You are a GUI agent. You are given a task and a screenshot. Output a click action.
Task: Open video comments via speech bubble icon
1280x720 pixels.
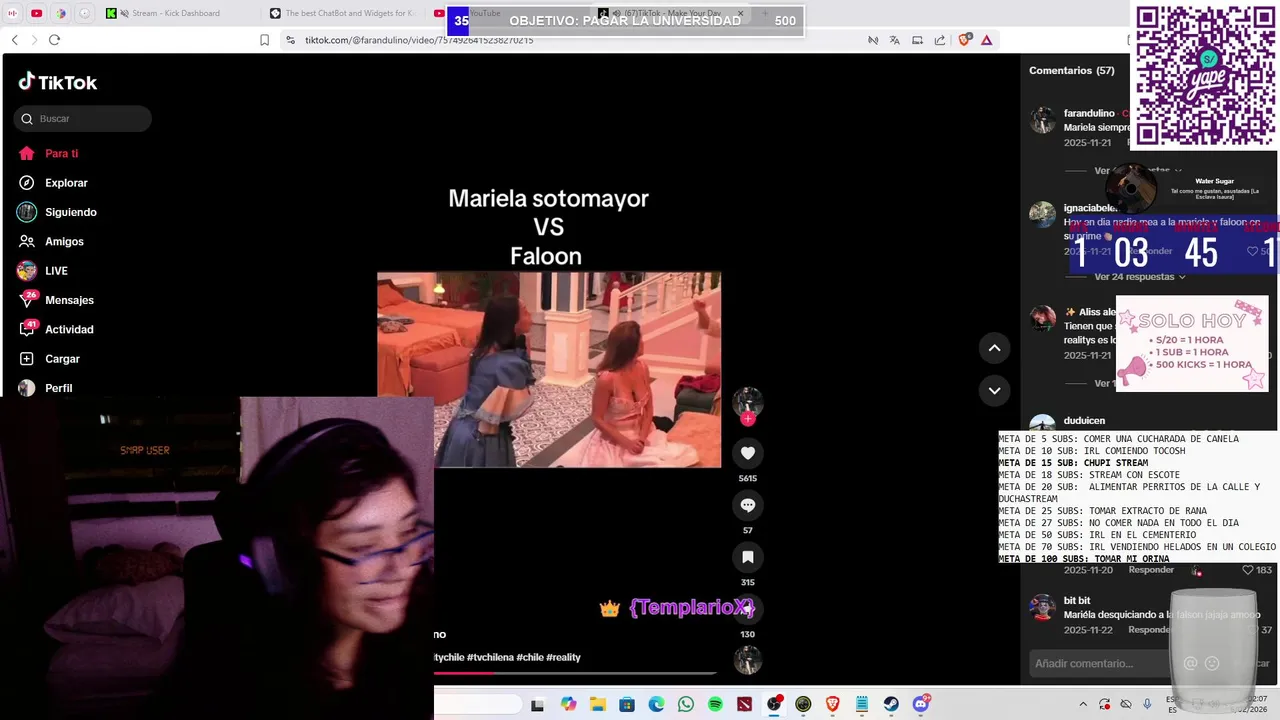pos(747,505)
